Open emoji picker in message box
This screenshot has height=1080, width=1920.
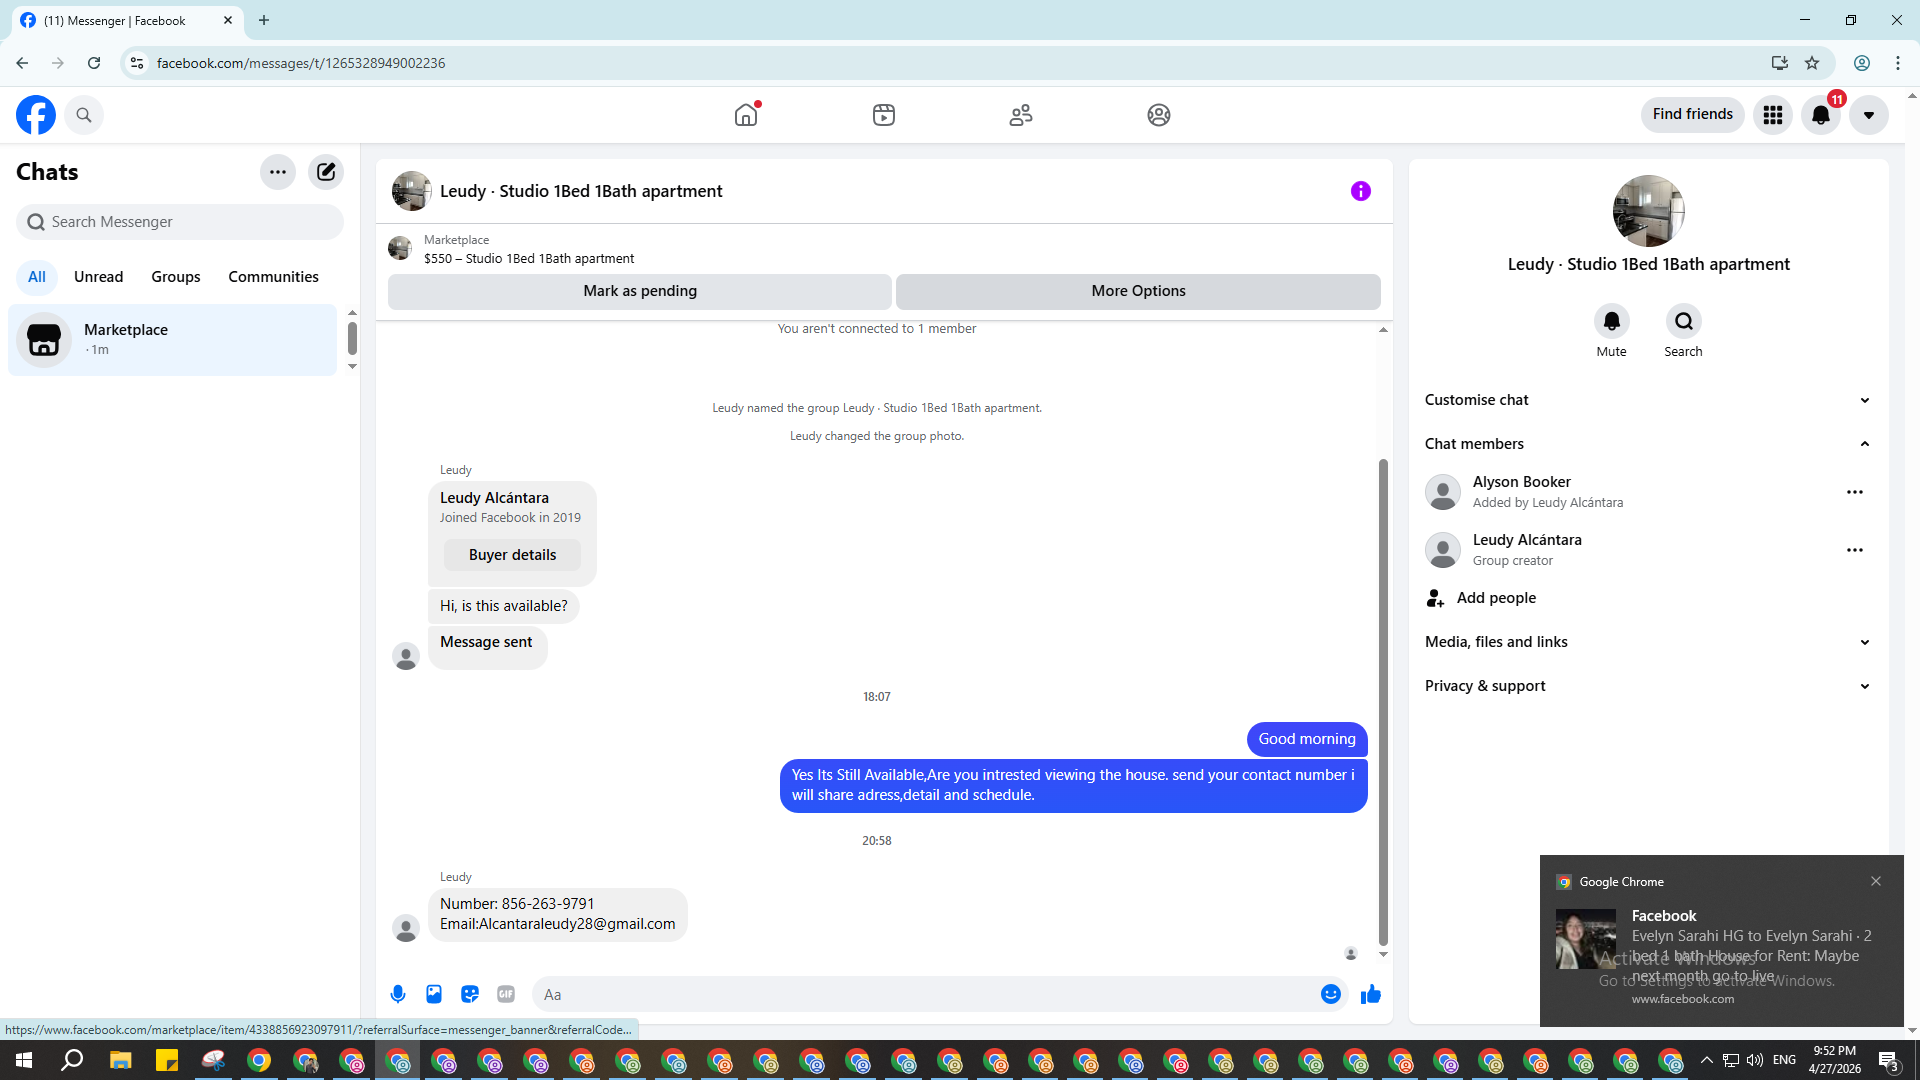1330,994
